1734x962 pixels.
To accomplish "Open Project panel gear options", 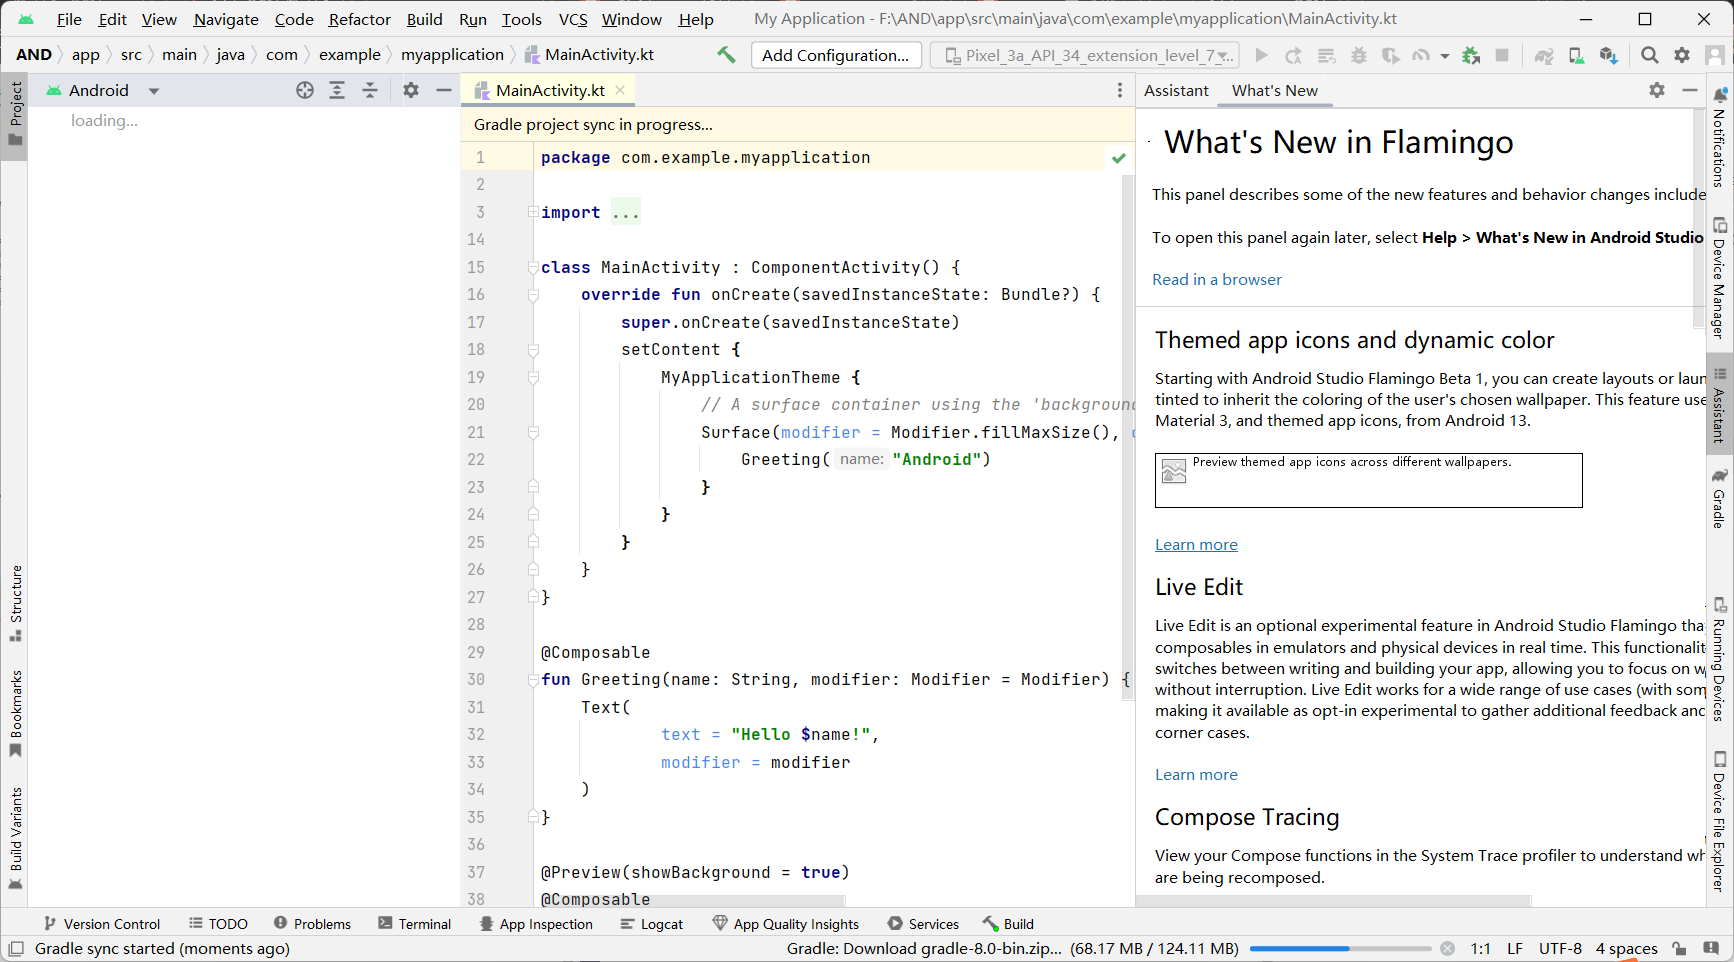I will [x=411, y=90].
